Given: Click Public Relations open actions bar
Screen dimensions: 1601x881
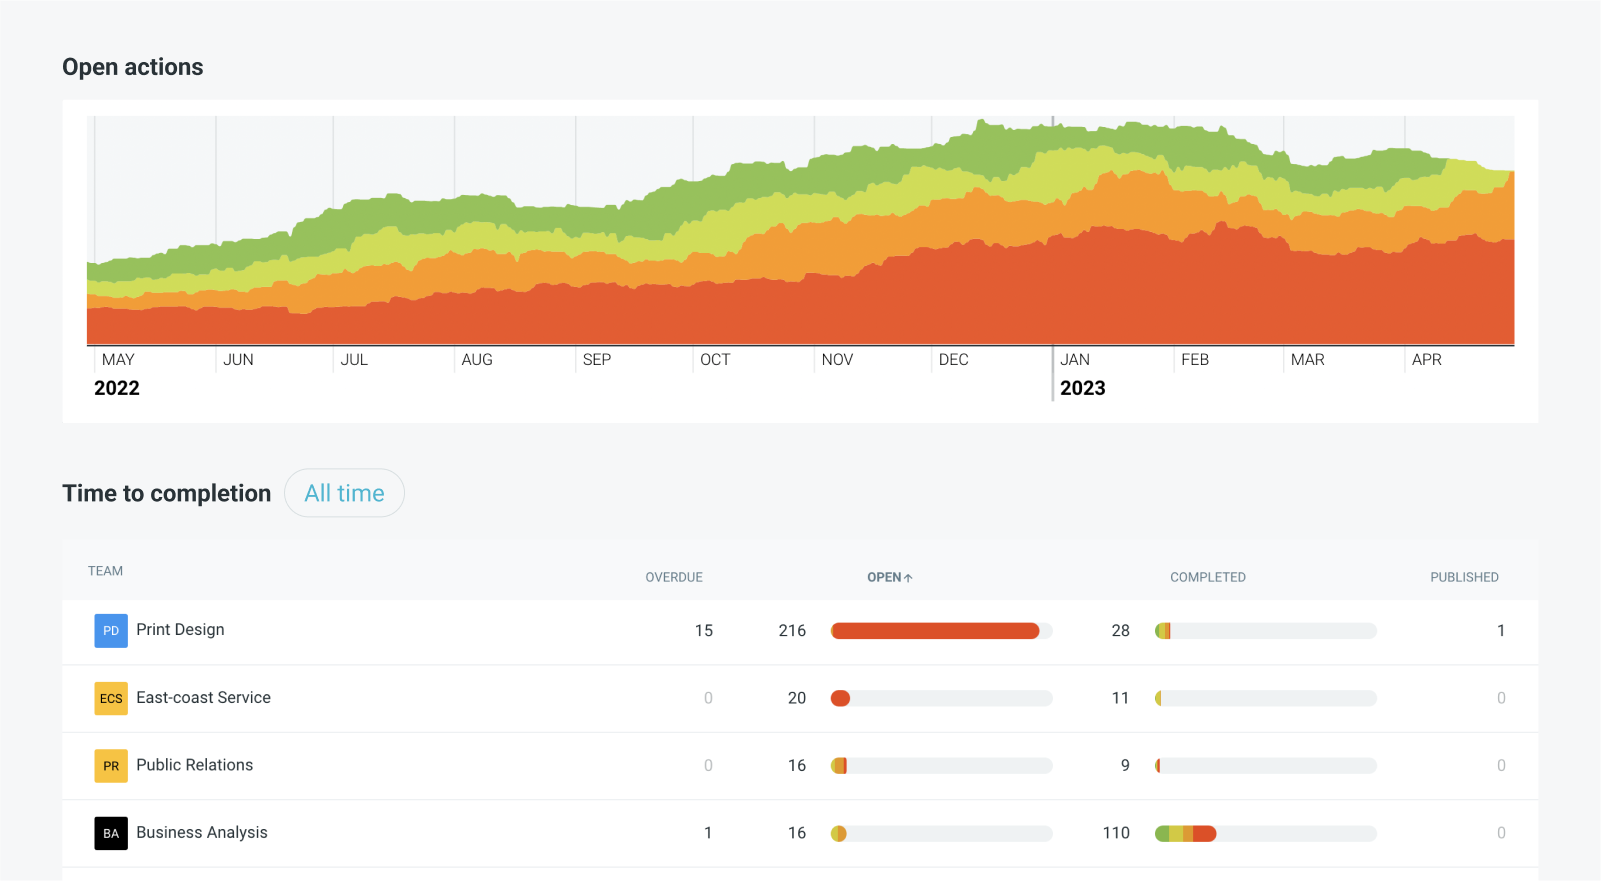Looking at the screenshot, I should pyautogui.click(x=941, y=766).
